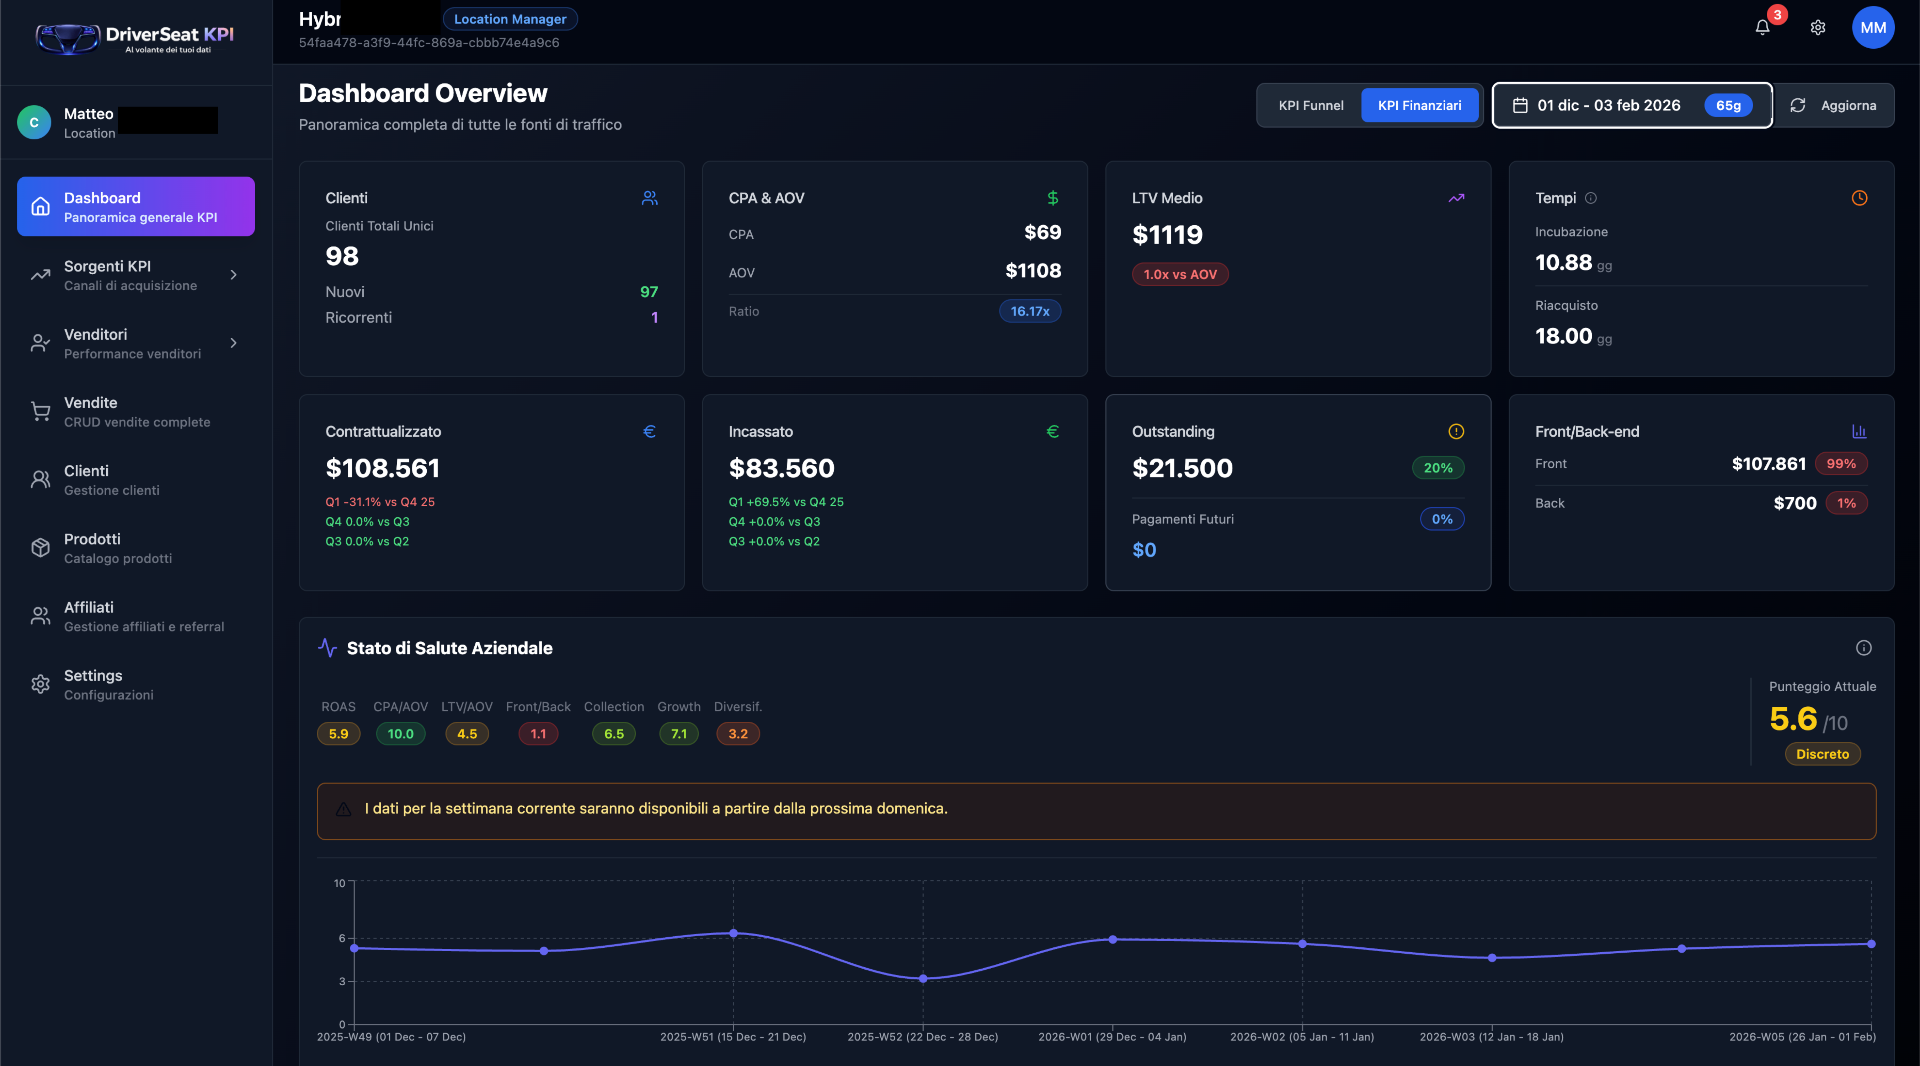Click the Clienti card users icon
Image resolution: width=1920 pixels, height=1066 pixels.
pyautogui.click(x=650, y=198)
